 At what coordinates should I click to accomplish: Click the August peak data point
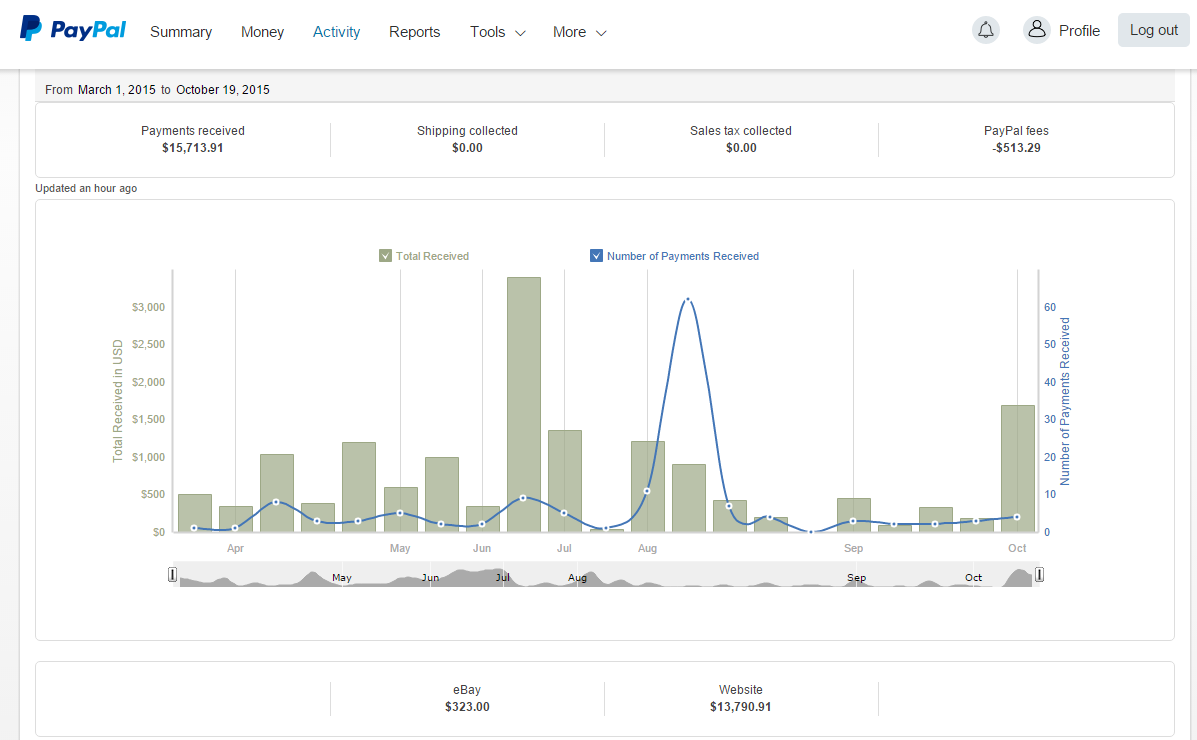tap(688, 299)
